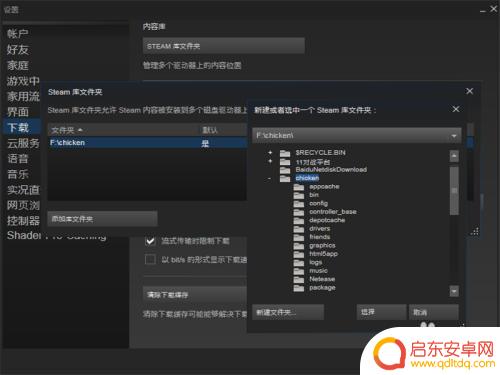Click the music folder icon

(x=299, y=271)
